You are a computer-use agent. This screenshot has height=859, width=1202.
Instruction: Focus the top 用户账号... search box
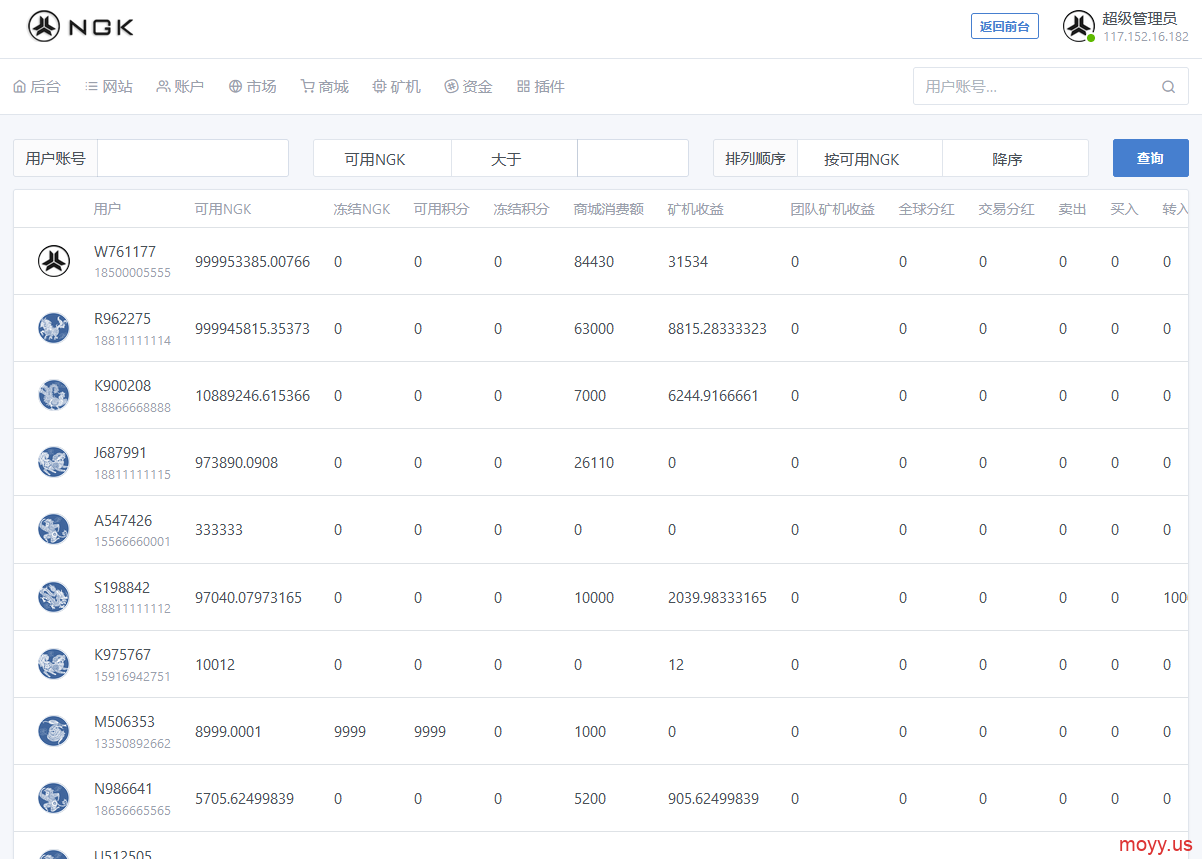1051,87
